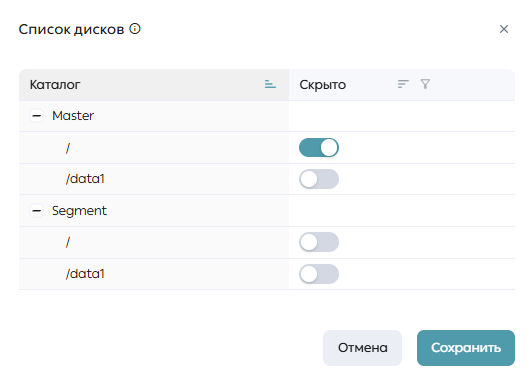Click the Скрыто column header
The image size is (530, 382).
(x=402, y=85)
